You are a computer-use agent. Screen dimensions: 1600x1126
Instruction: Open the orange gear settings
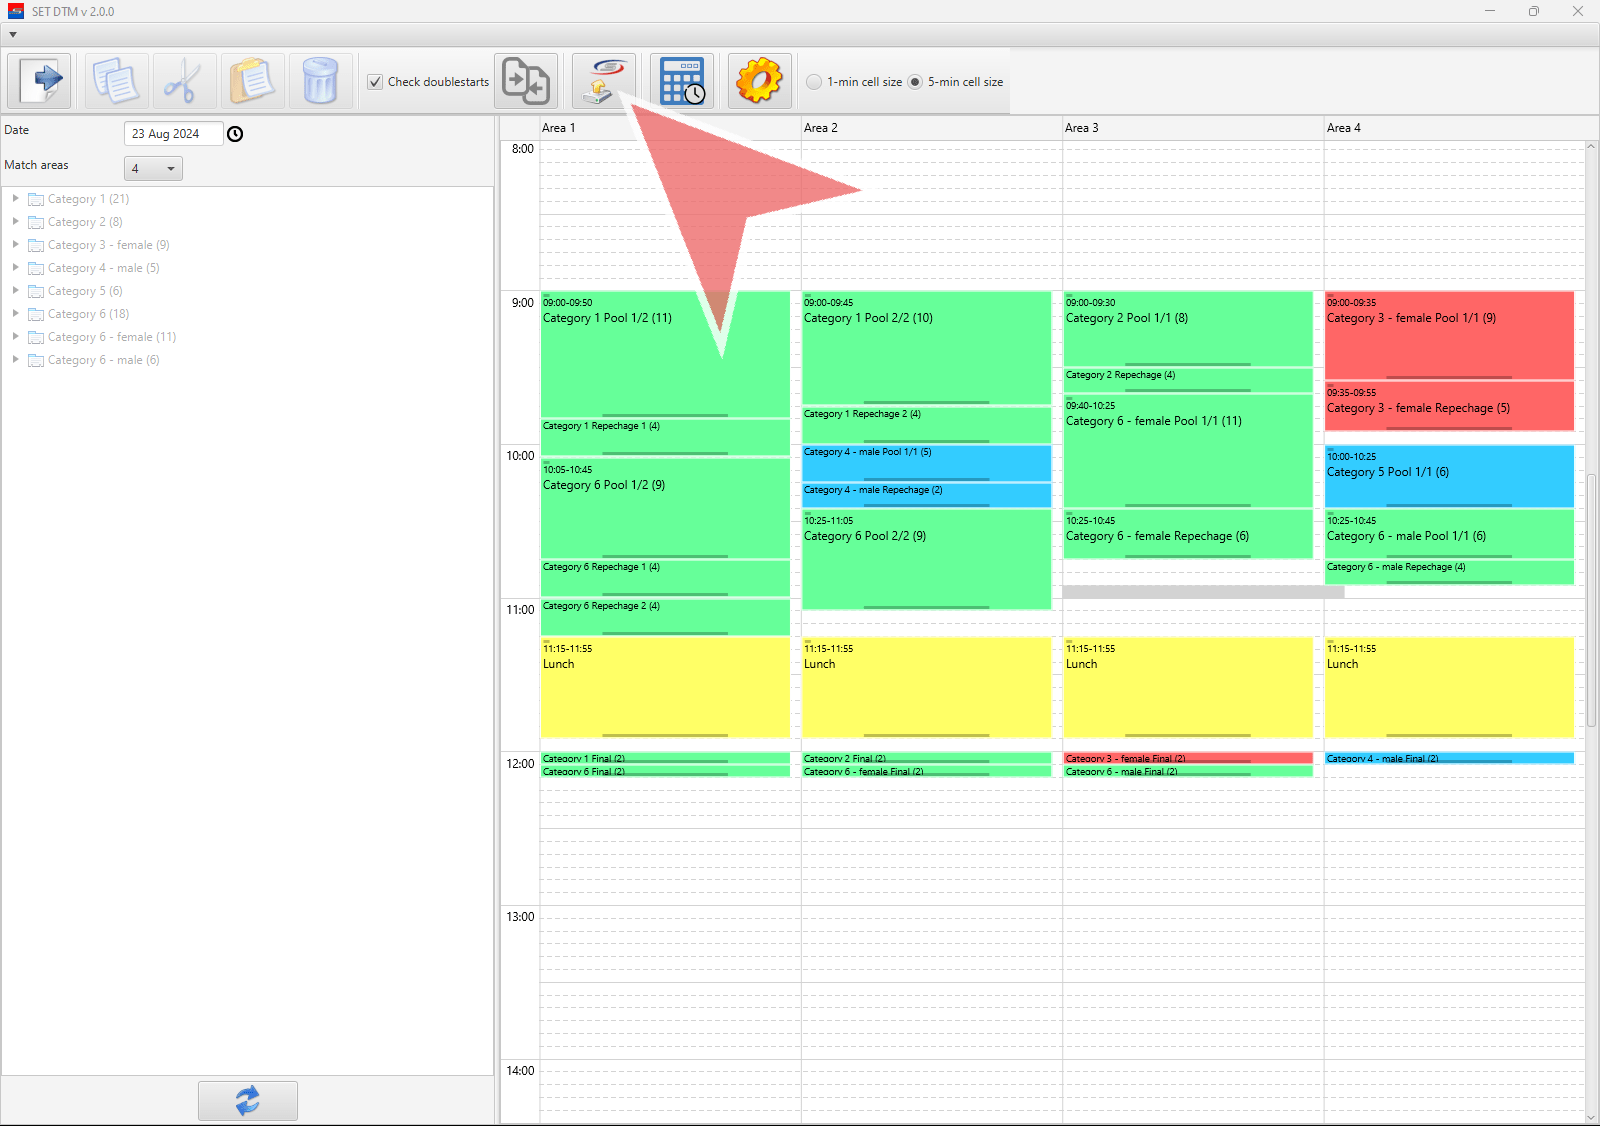coord(760,81)
